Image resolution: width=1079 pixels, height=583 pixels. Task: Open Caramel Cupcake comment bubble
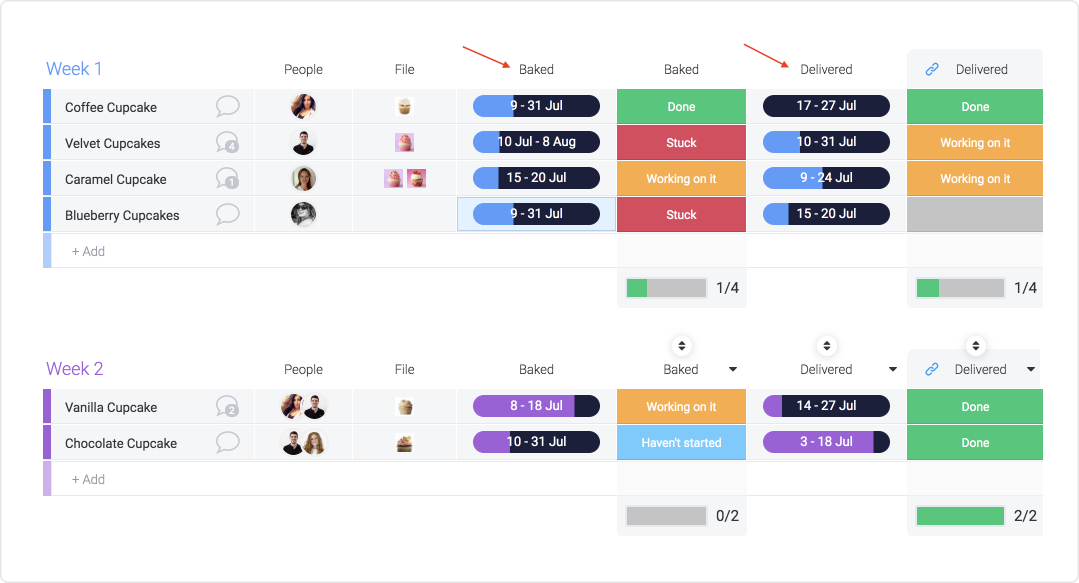pyautogui.click(x=228, y=178)
